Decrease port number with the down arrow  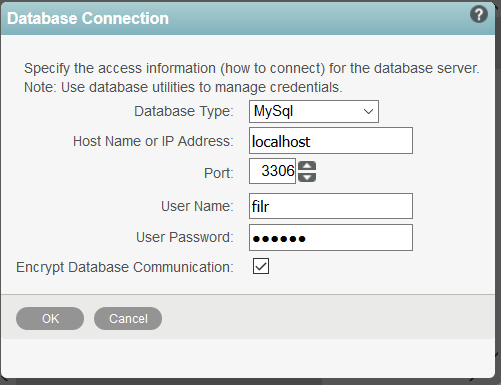point(307,177)
